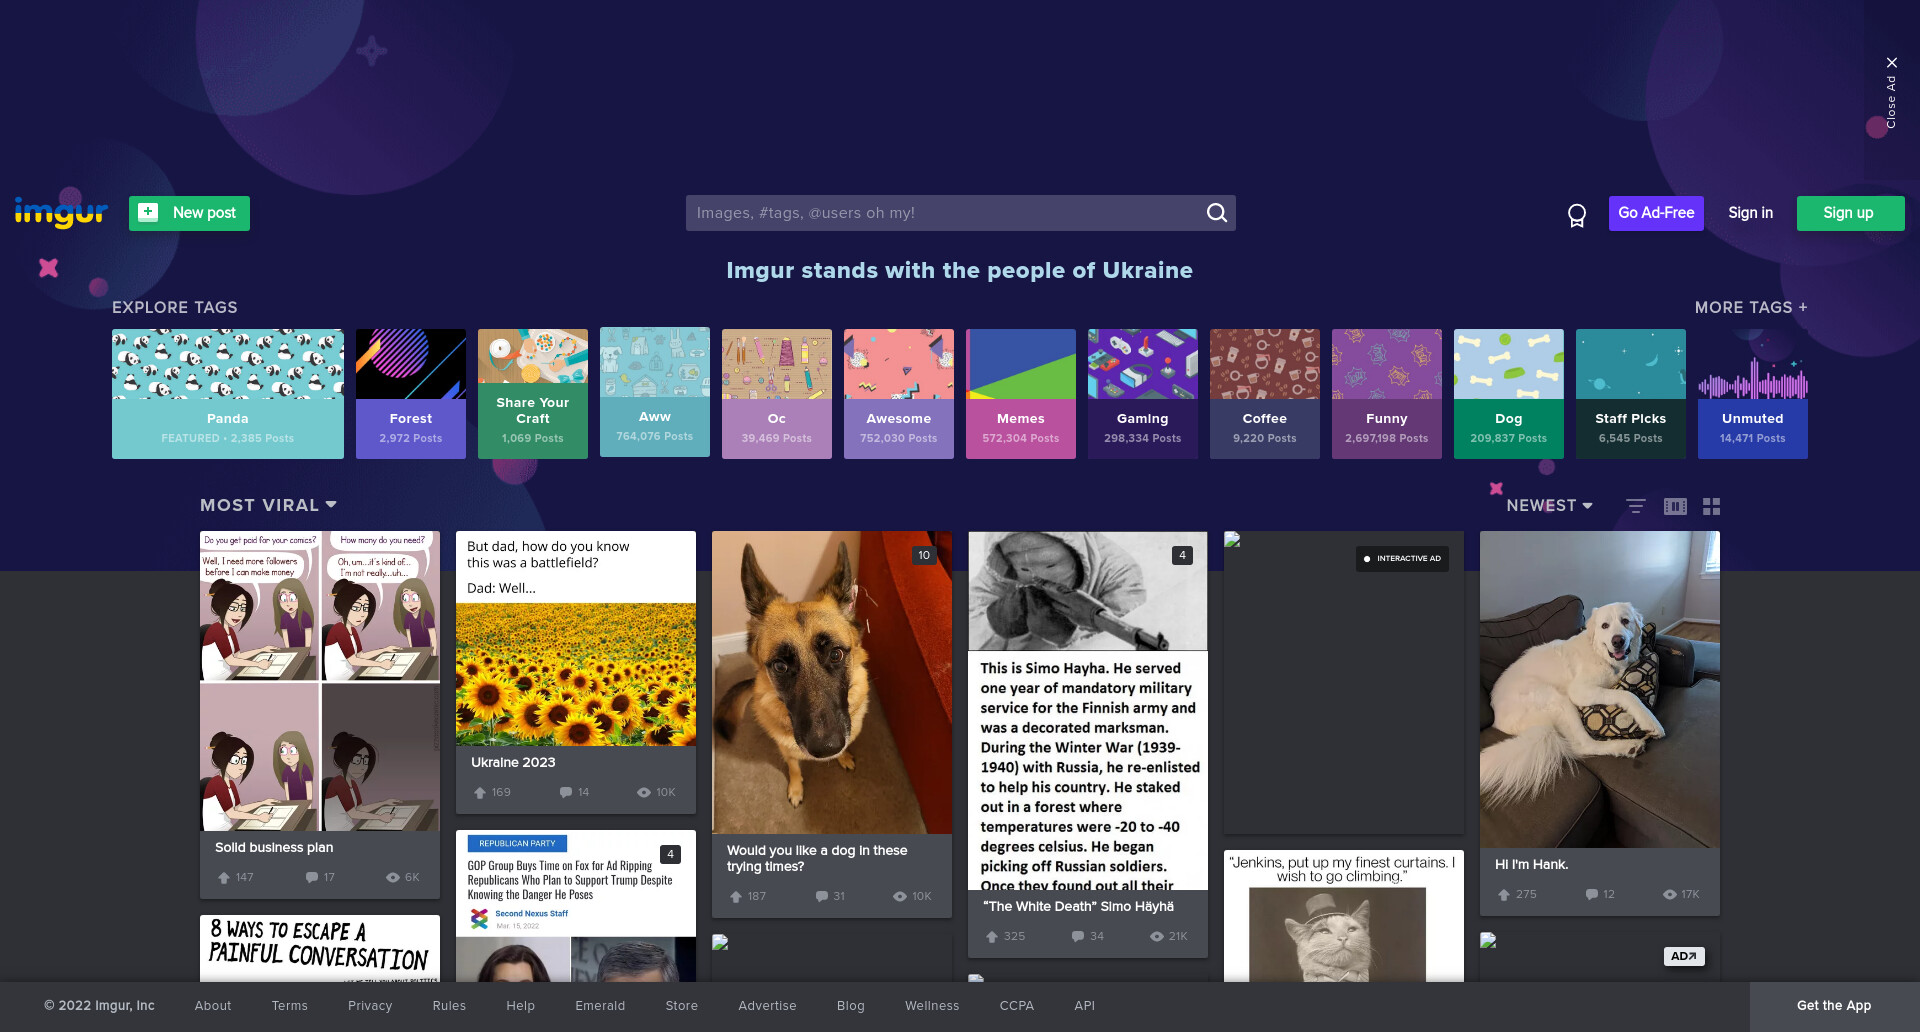This screenshot has height=1032, width=1920.
Task: Click the Sign up button
Action: [x=1850, y=213]
